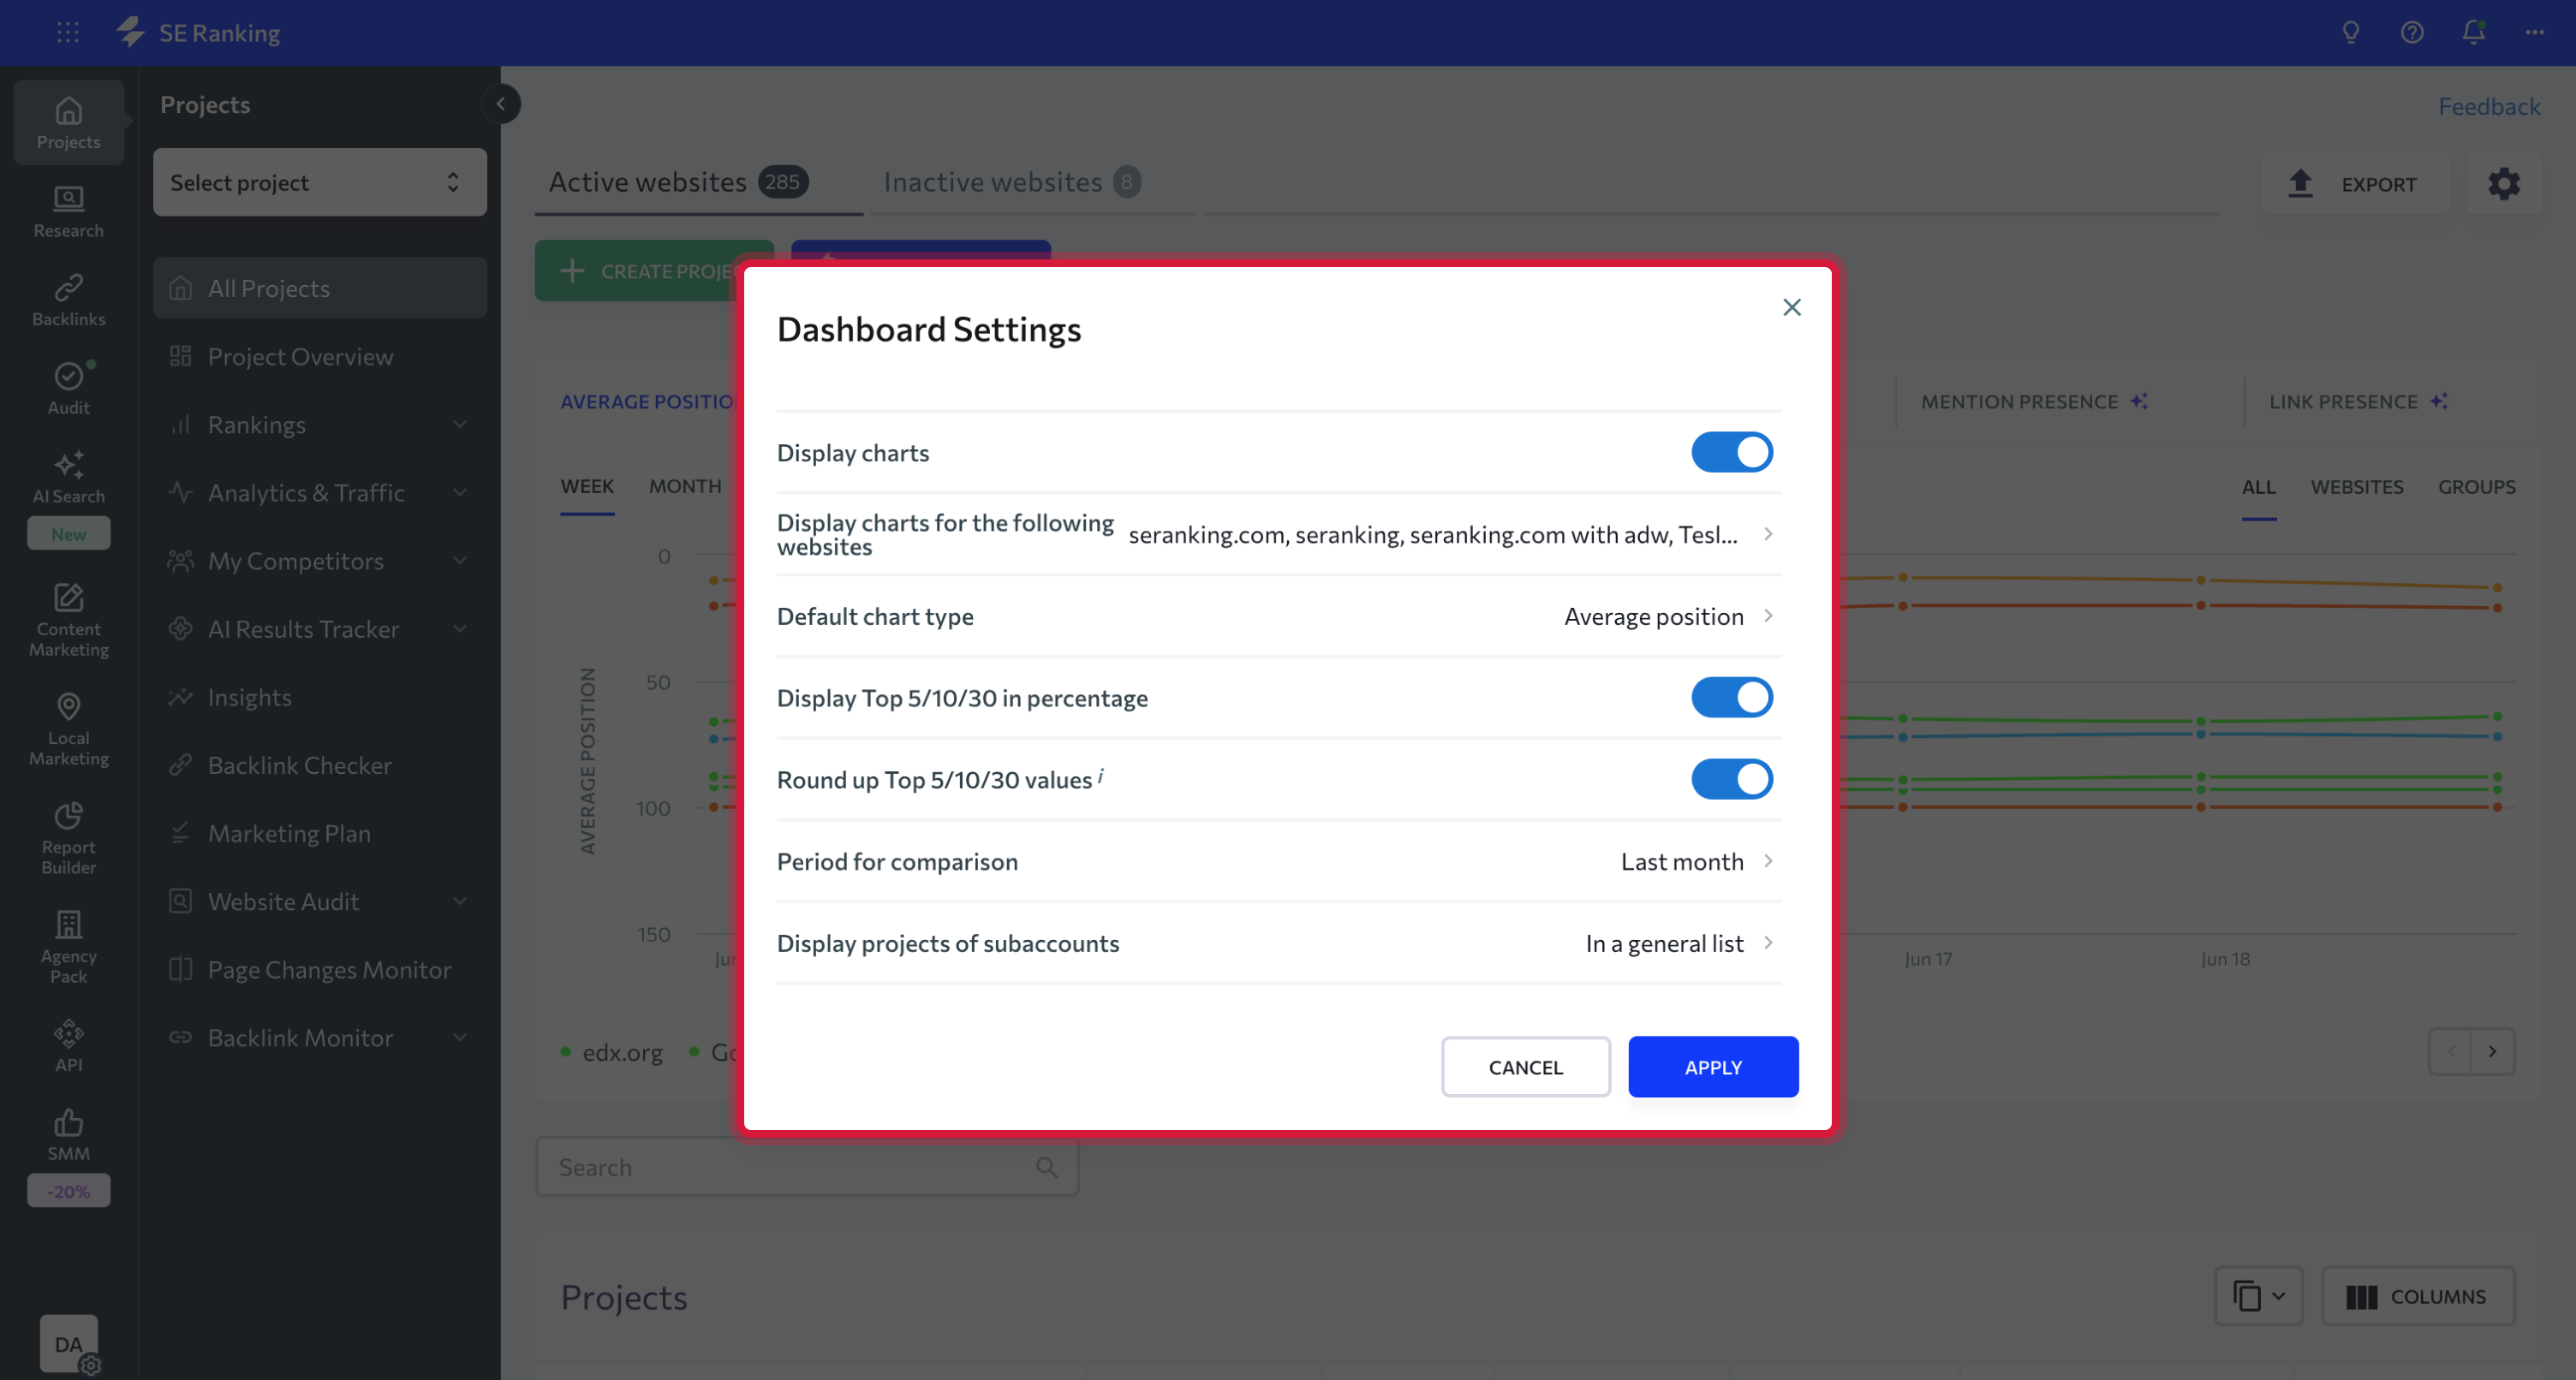The image size is (2576, 1380).
Task: Click the search magnifier icon
Action: click(1047, 1167)
